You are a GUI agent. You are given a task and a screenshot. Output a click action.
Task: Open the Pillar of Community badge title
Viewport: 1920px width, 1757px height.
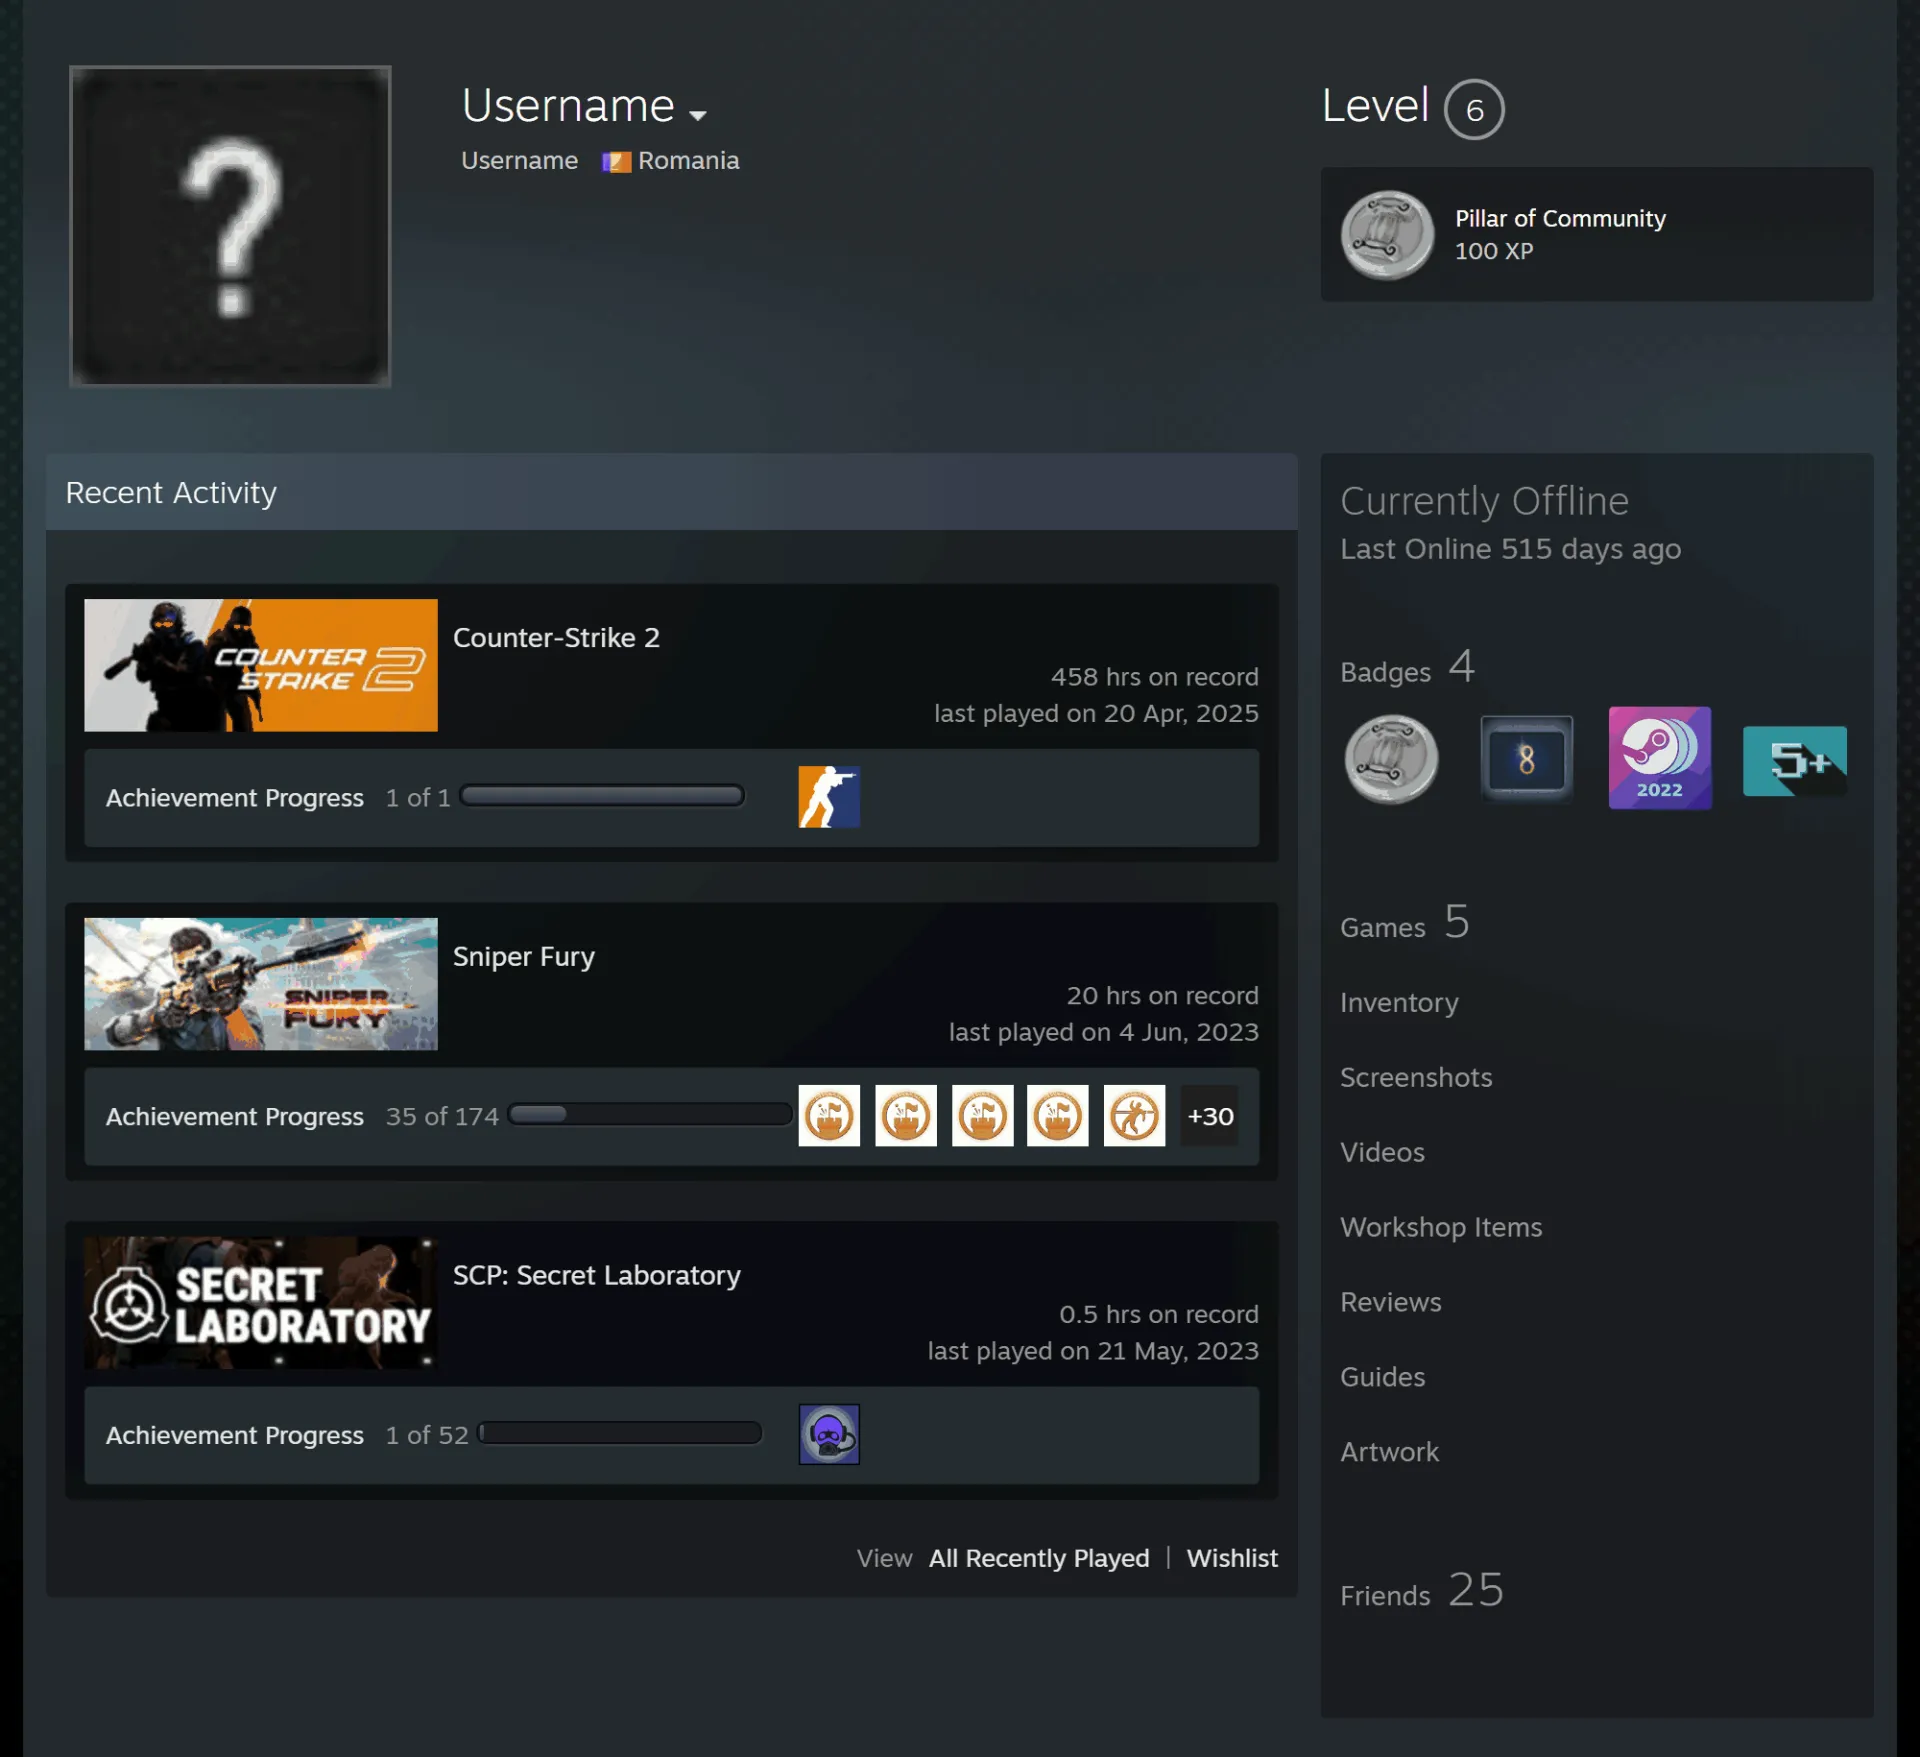[1560, 218]
